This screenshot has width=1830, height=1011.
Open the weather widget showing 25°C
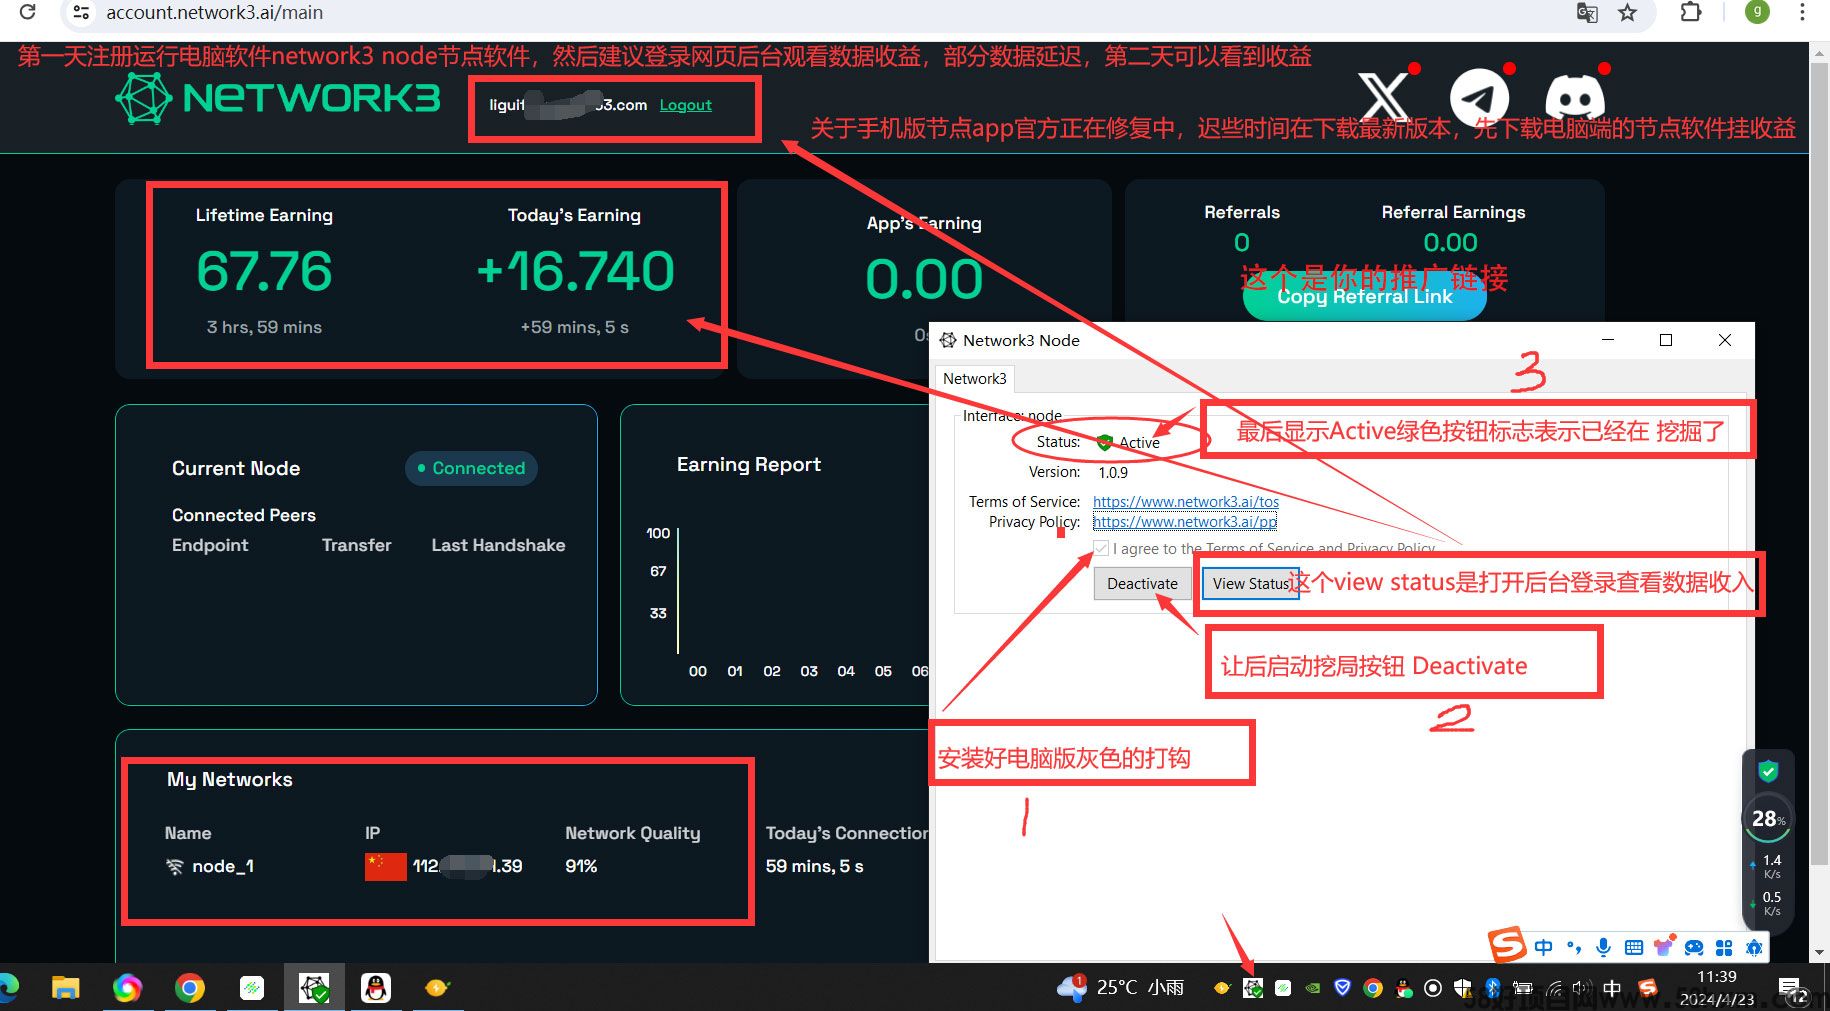tap(1120, 988)
